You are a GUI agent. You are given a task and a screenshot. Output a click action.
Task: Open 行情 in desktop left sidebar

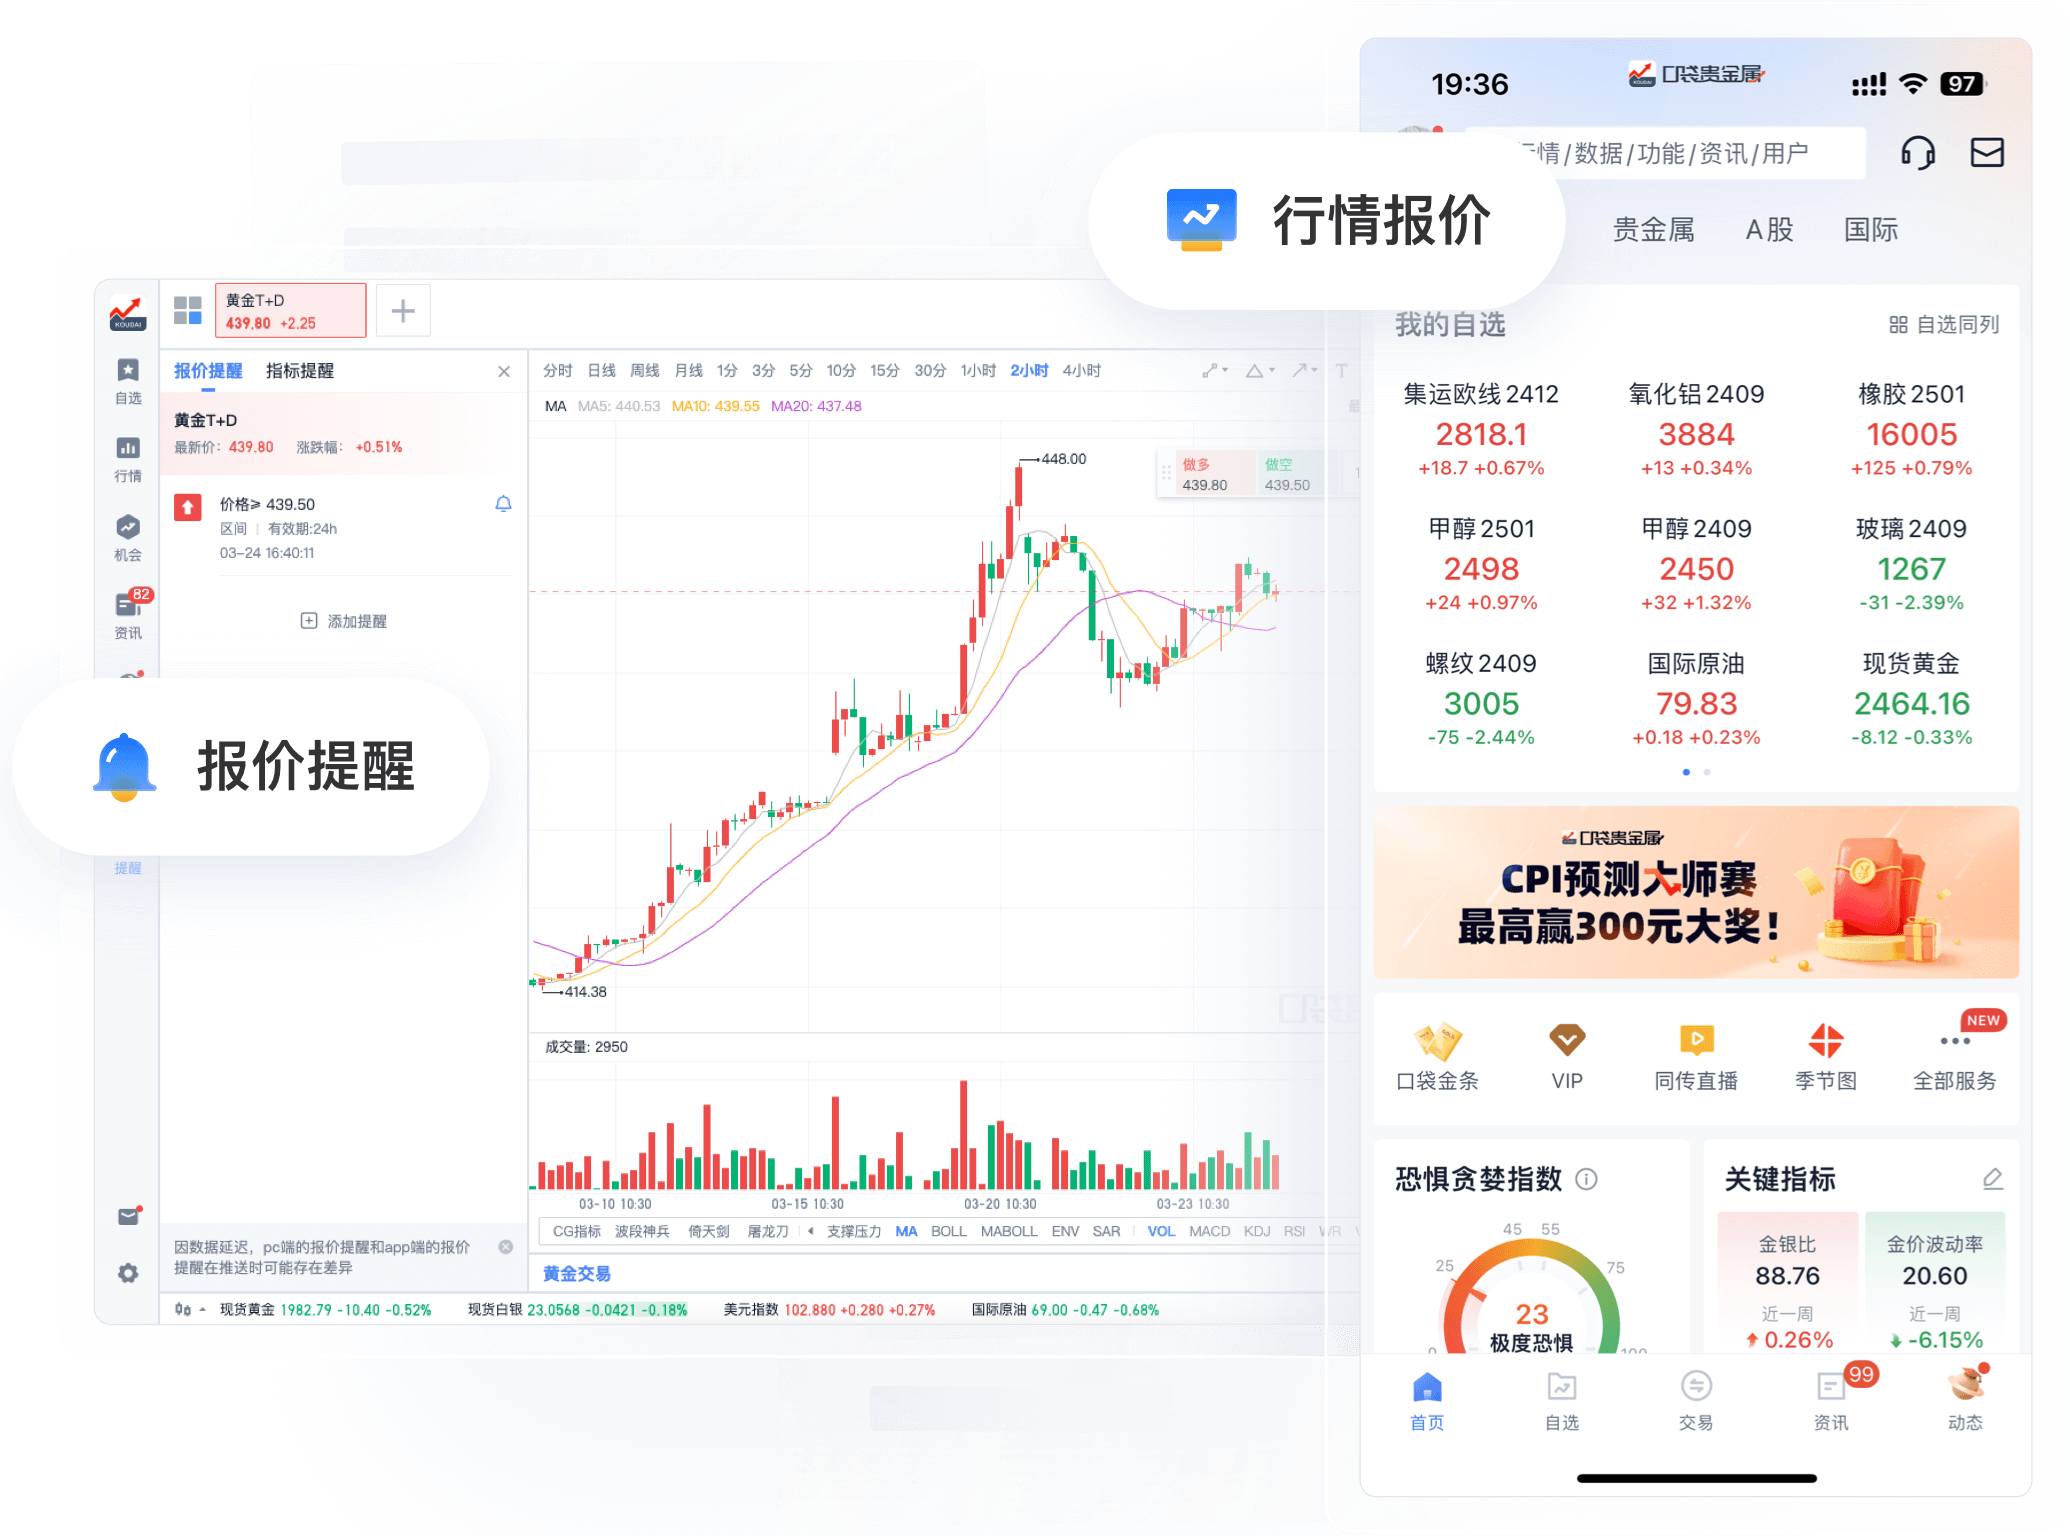[x=128, y=459]
